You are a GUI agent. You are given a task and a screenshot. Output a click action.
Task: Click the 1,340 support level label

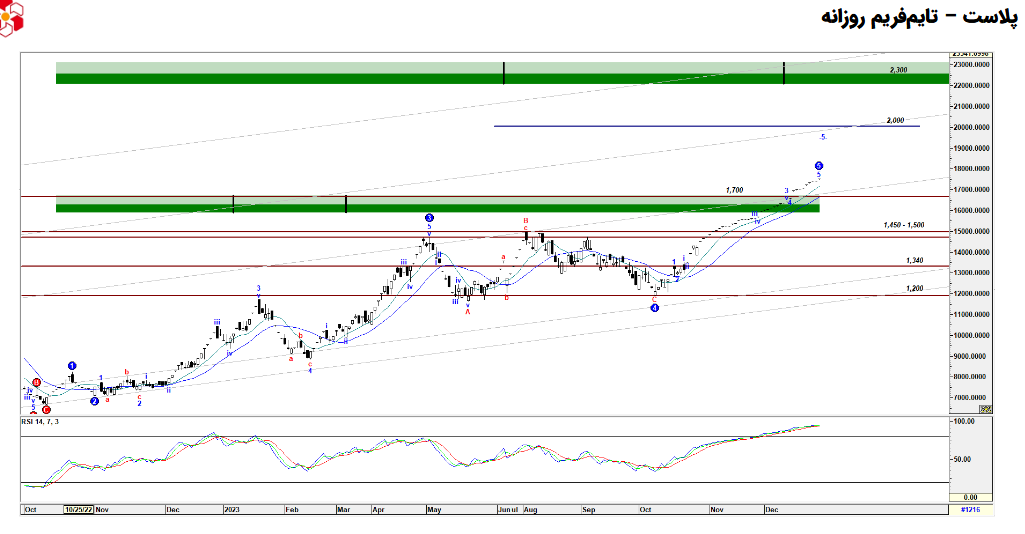914,260
